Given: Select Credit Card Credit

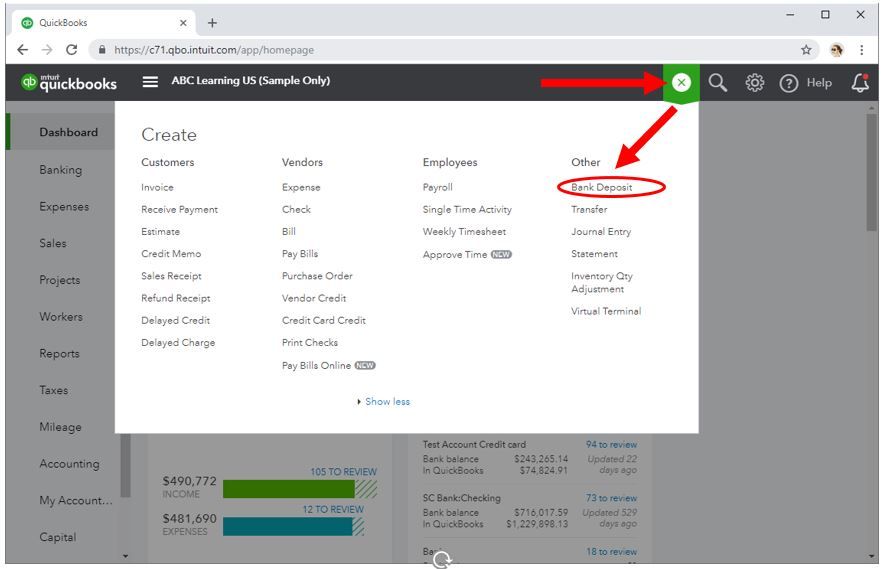Looking at the screenshot, I should (x=324, y=320).
